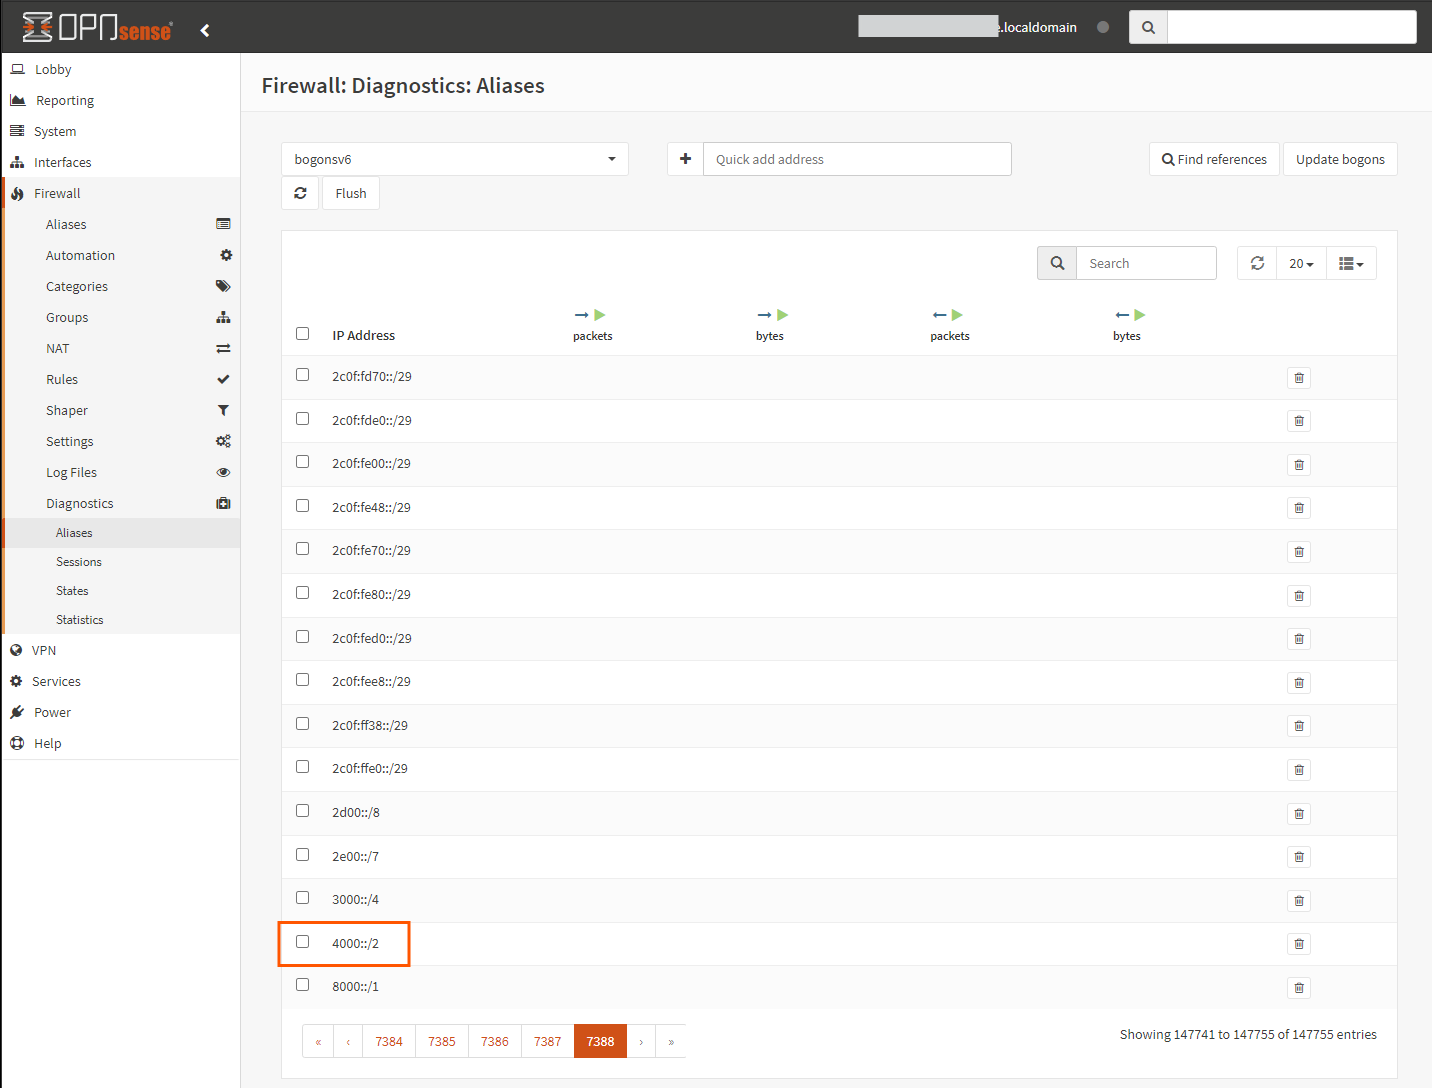Focus the top bar search field
1432x1088 pixels.
pos(1291,27)
